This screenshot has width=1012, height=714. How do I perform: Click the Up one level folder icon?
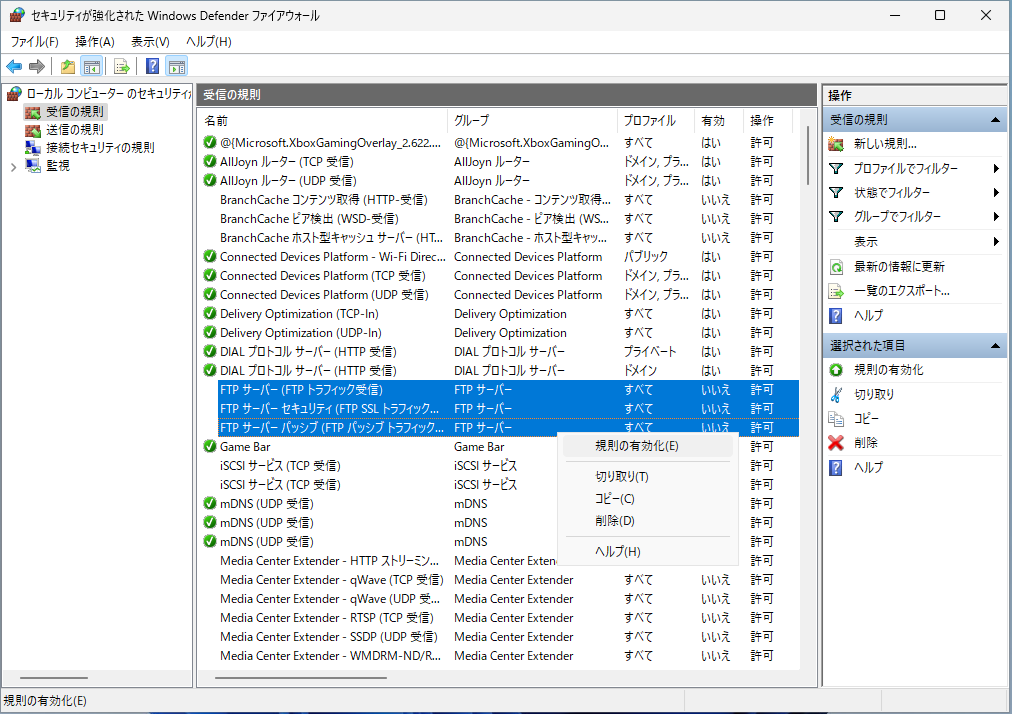68,66
